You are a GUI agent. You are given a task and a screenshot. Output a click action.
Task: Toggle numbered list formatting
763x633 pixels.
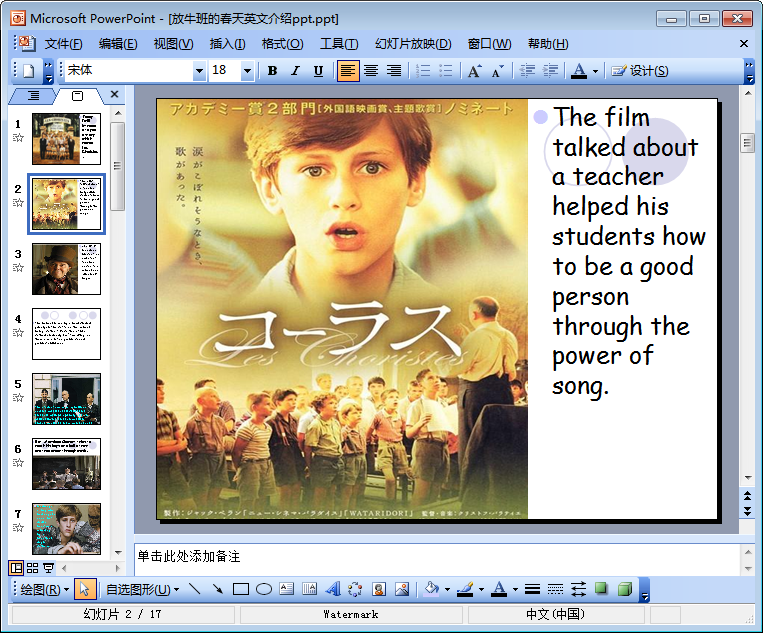[423, 71]
